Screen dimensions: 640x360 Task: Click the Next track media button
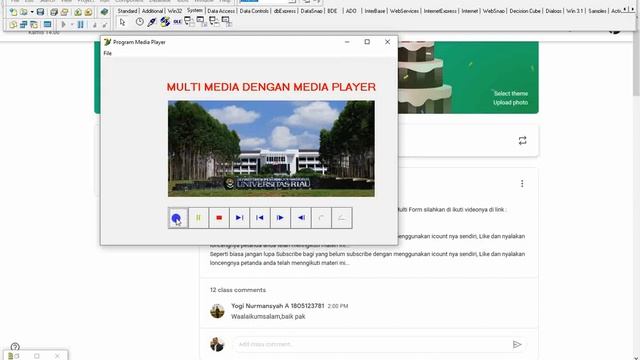(x=240, y=218)
